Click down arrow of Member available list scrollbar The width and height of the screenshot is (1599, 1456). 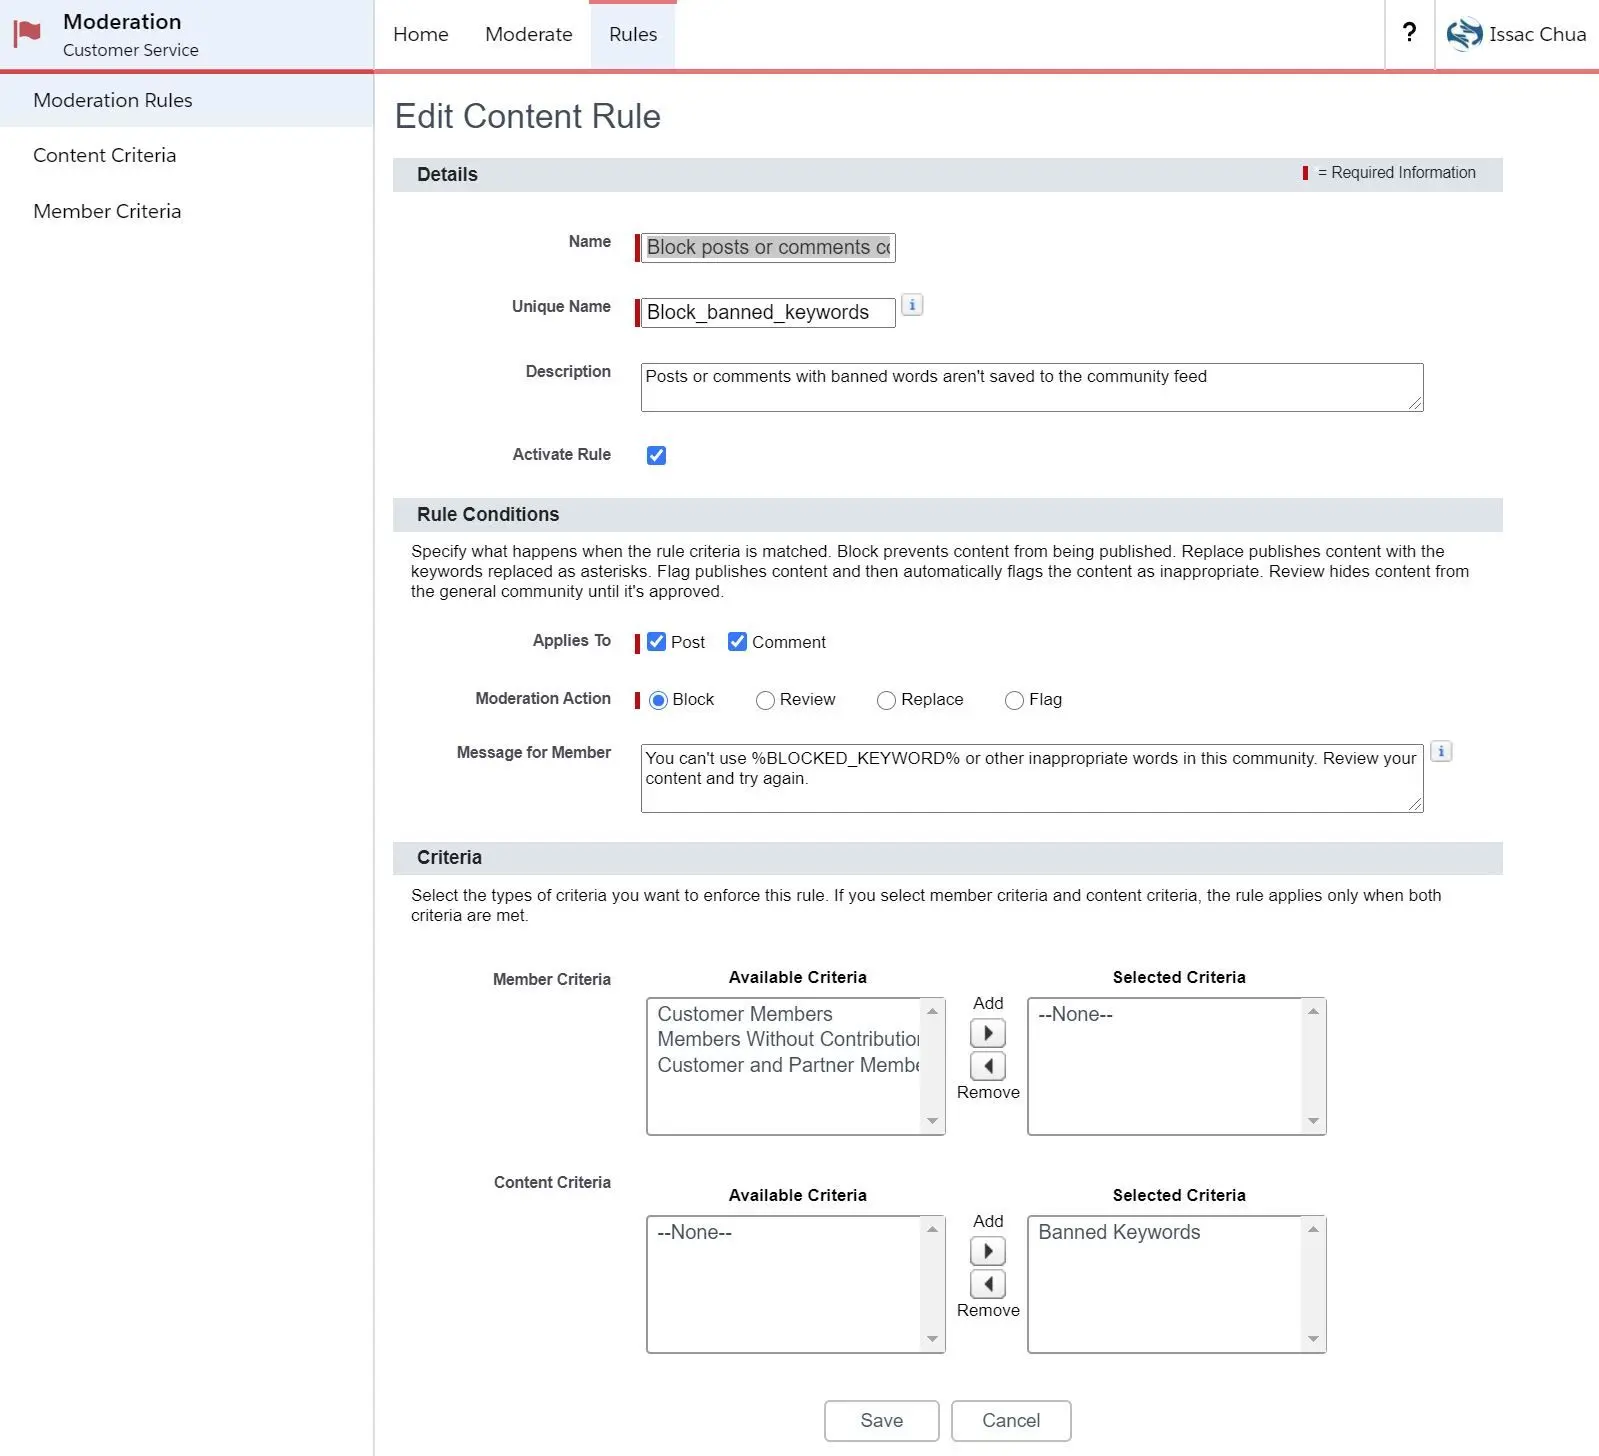(x=932, y=1121)
